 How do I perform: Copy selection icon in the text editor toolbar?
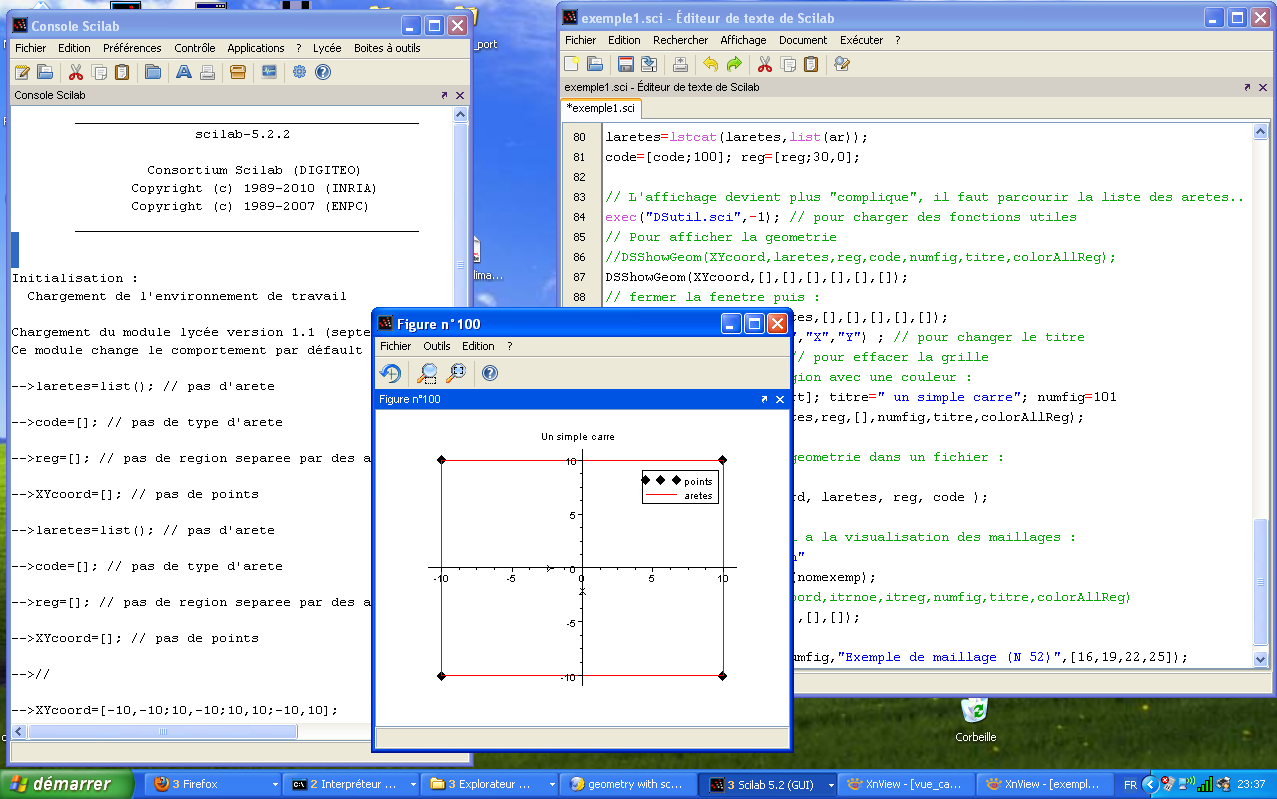point(788,64)
